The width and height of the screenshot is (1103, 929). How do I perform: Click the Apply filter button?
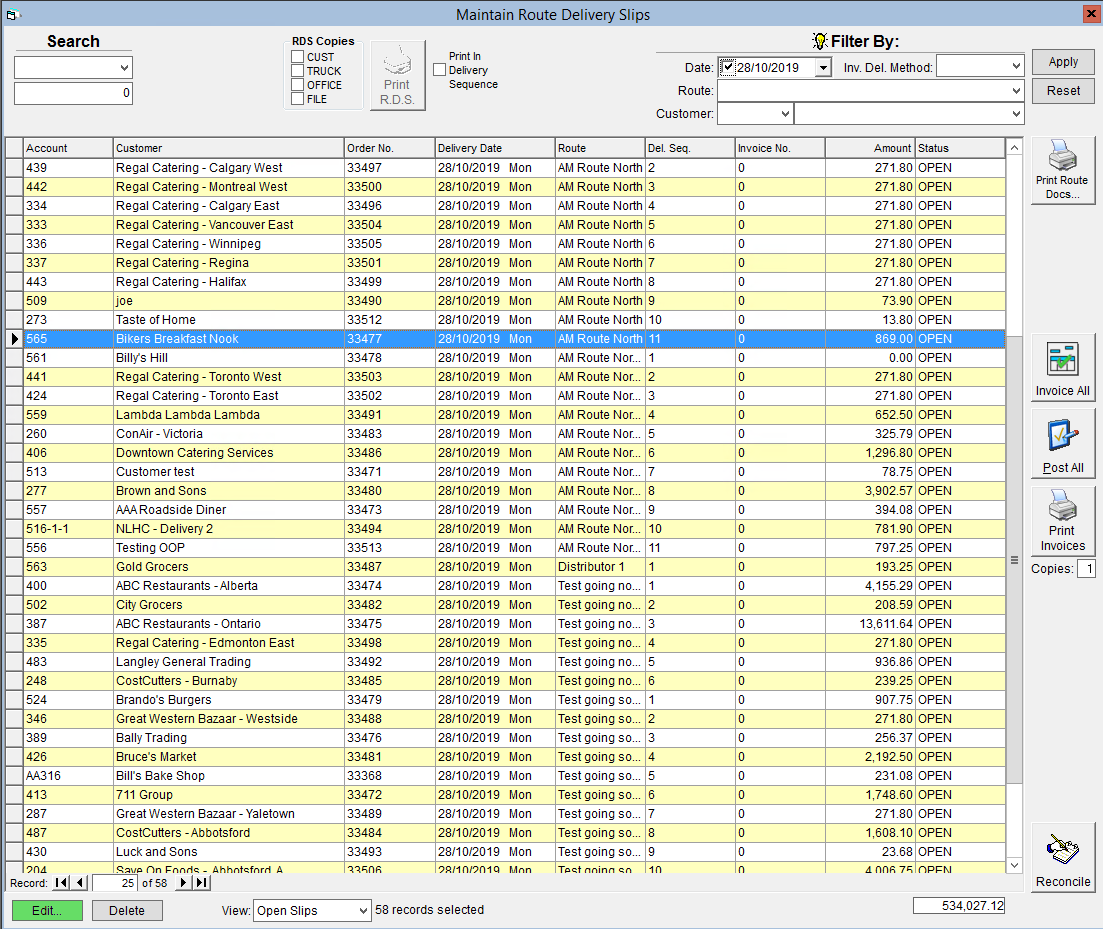tap(1063, 62)
